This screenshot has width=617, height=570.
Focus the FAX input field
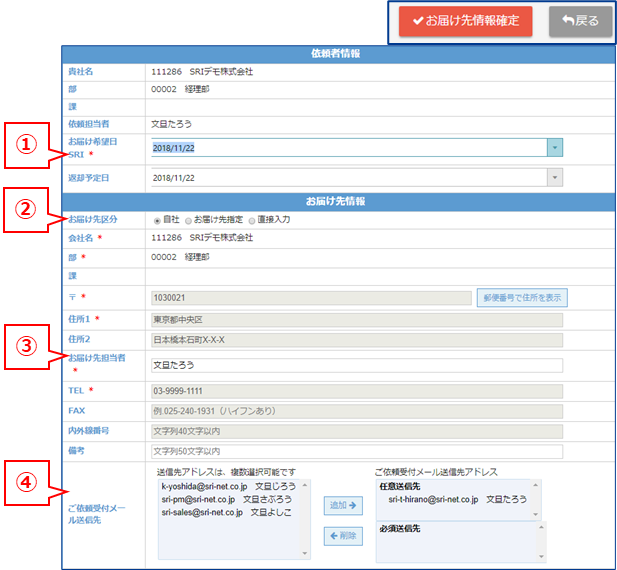click(356, 411)
